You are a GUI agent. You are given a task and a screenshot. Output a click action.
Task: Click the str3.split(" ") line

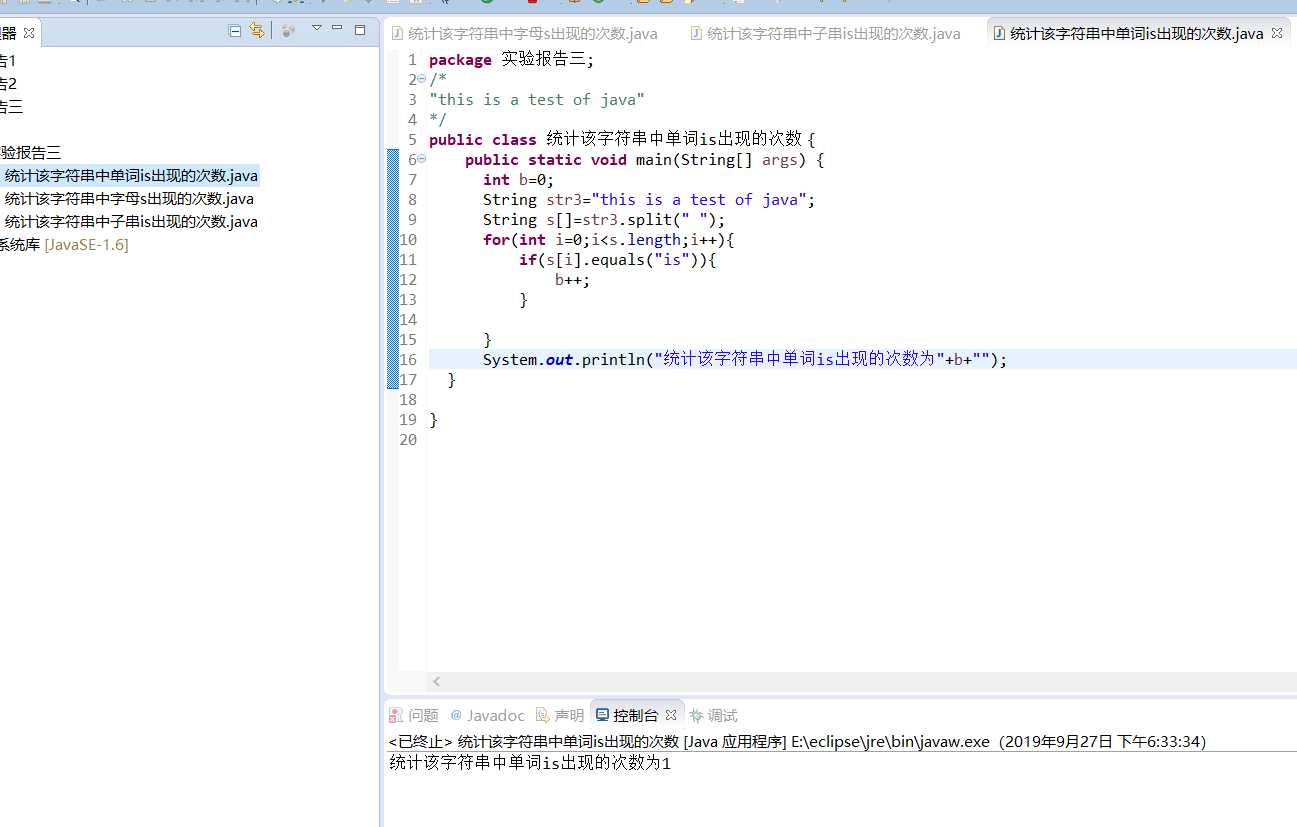click(x=604, y=220)
